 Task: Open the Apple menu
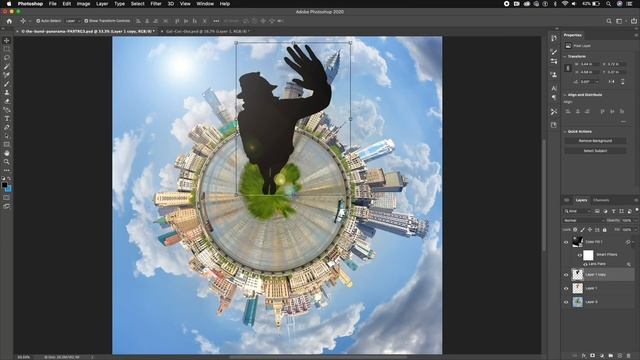[x=9, y=4]
